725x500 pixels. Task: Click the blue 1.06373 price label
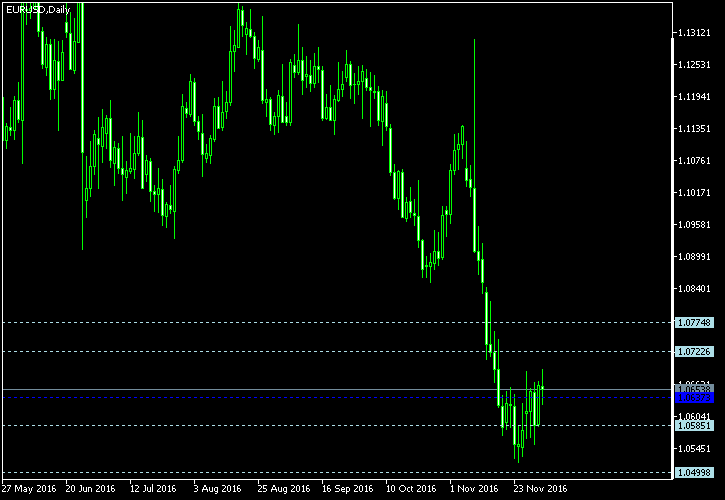pyautogui.click(x=694, y=398)
